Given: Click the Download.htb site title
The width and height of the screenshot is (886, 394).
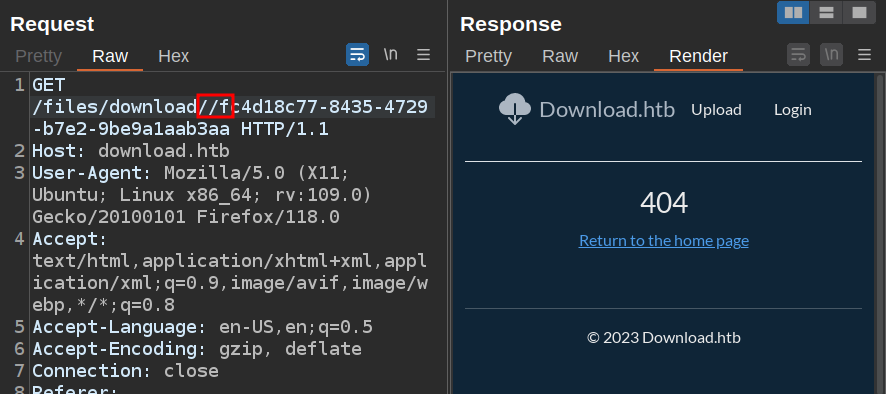Looking at the screenshot, I should pyautogui.click(x=607, y=110).
